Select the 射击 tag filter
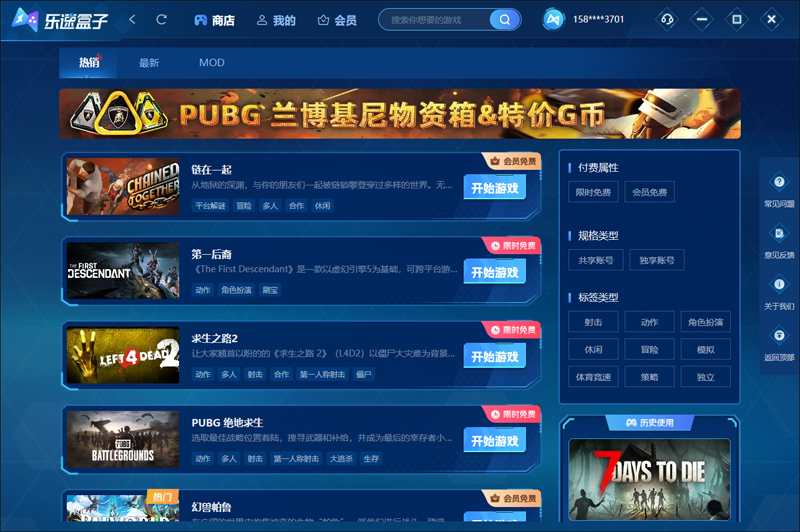The width and height of the screenshot is (800, 532). pos(593,322)
